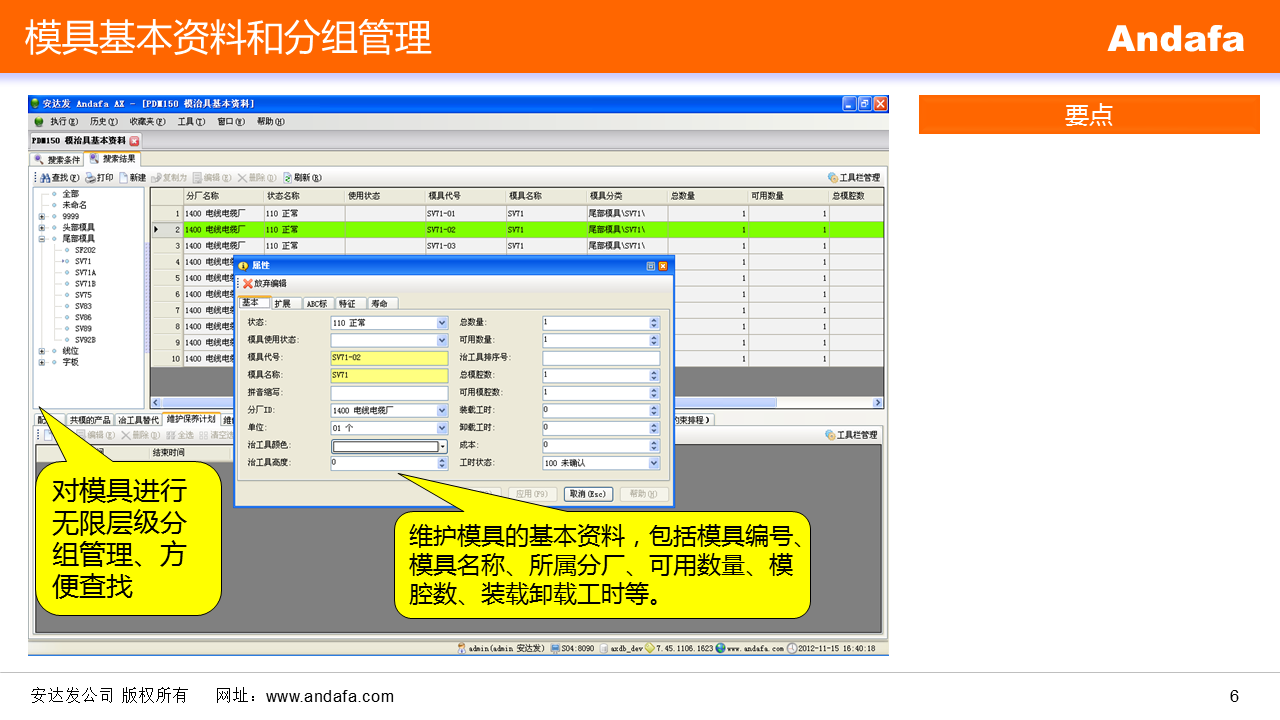This screenshot has width=1280, height=720.
Task: Click 放弃编辑 red X in the properties dialog
Action: click(248, 284)
